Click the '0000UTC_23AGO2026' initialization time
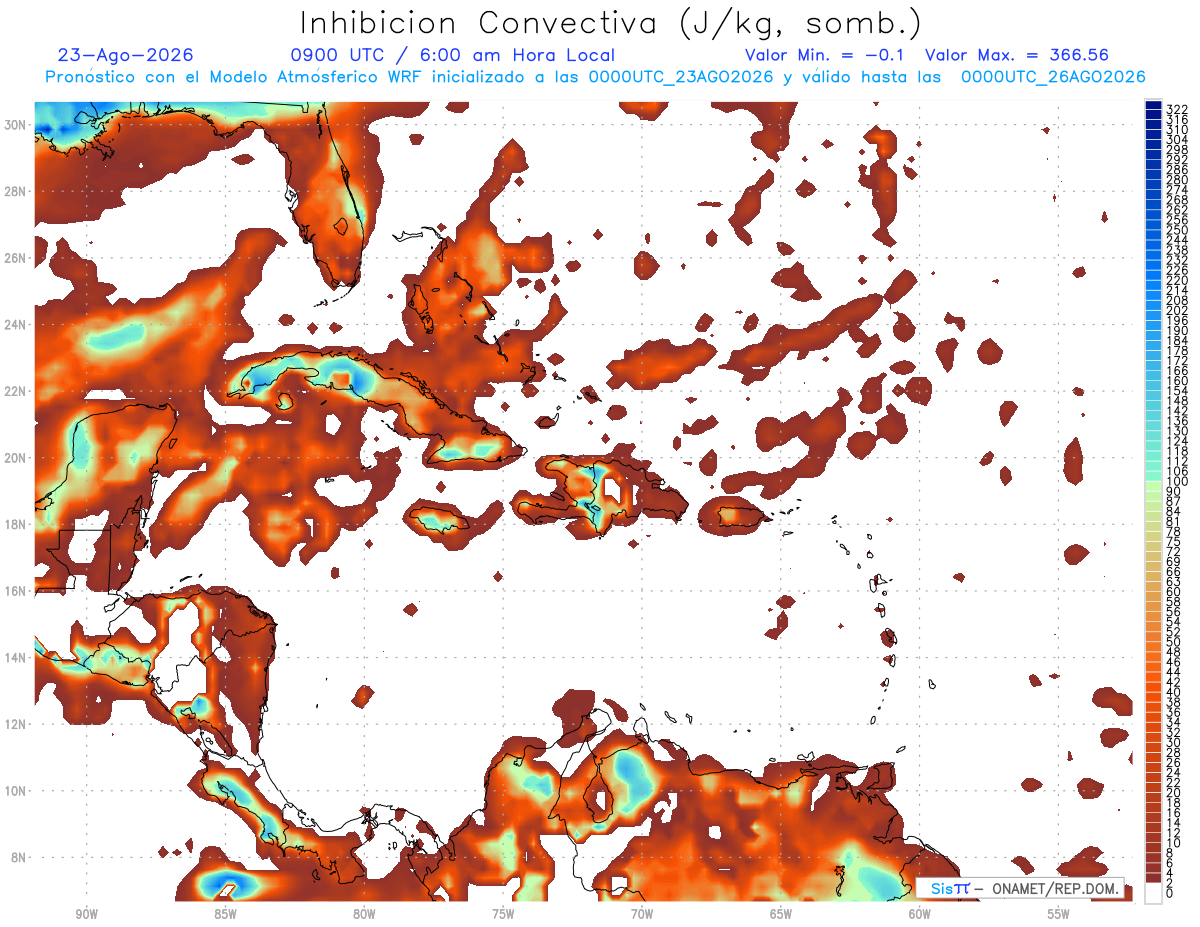This screenshot has height=927, width=1200. tap(681, 77)
